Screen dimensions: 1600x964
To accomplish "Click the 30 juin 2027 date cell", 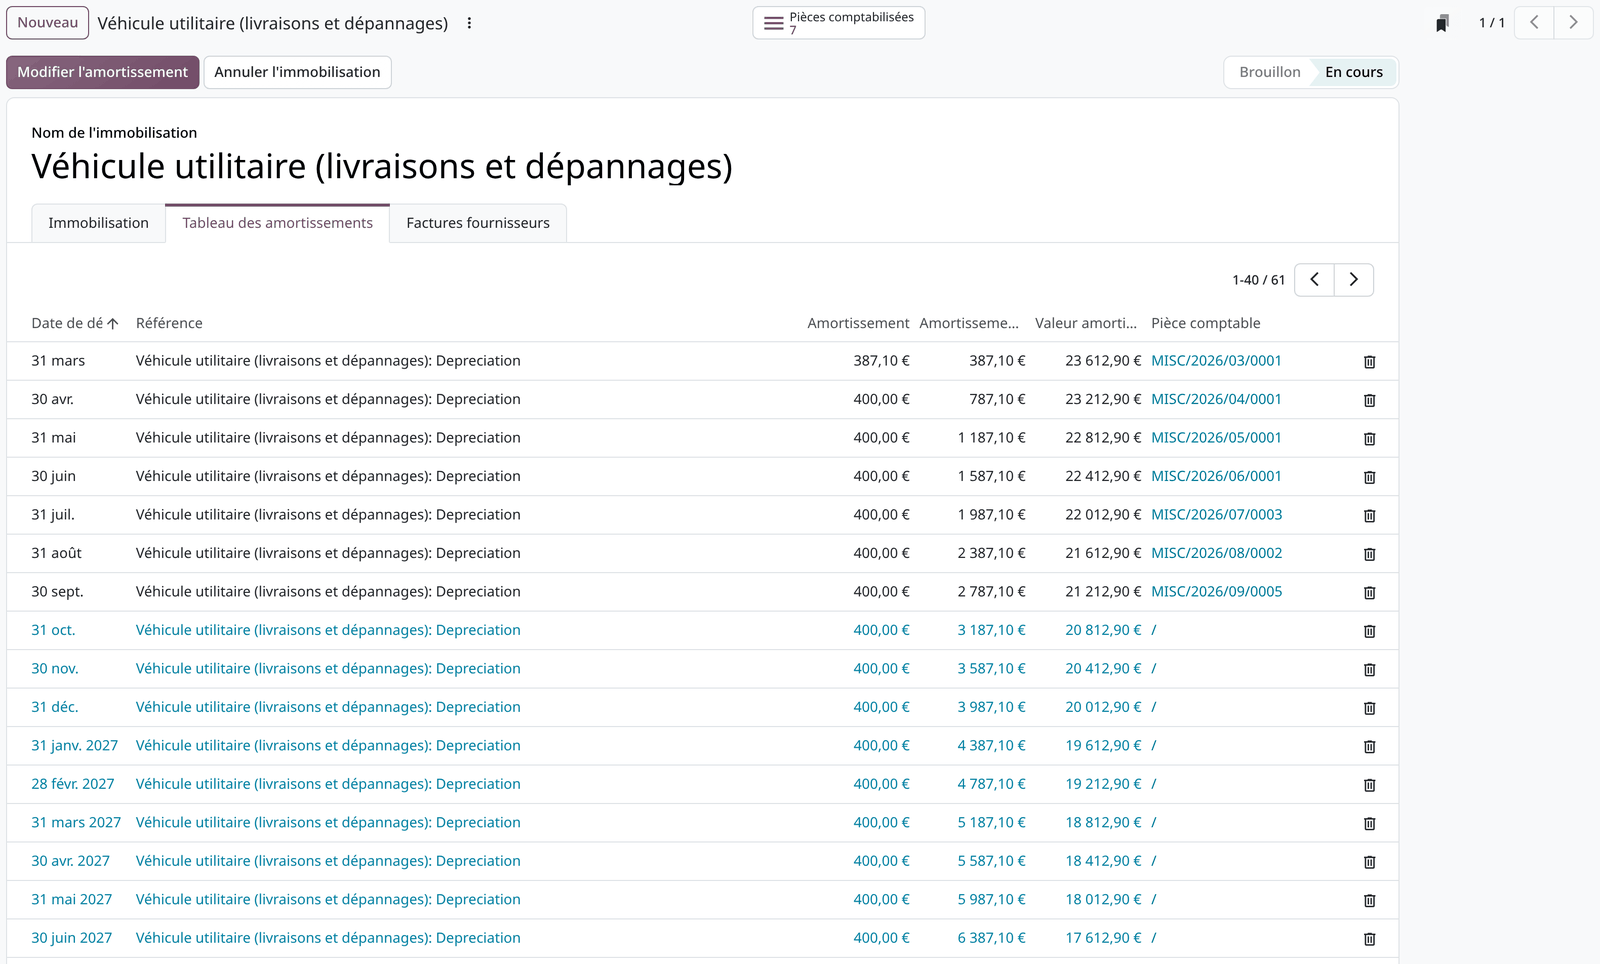I will point(71,938).
